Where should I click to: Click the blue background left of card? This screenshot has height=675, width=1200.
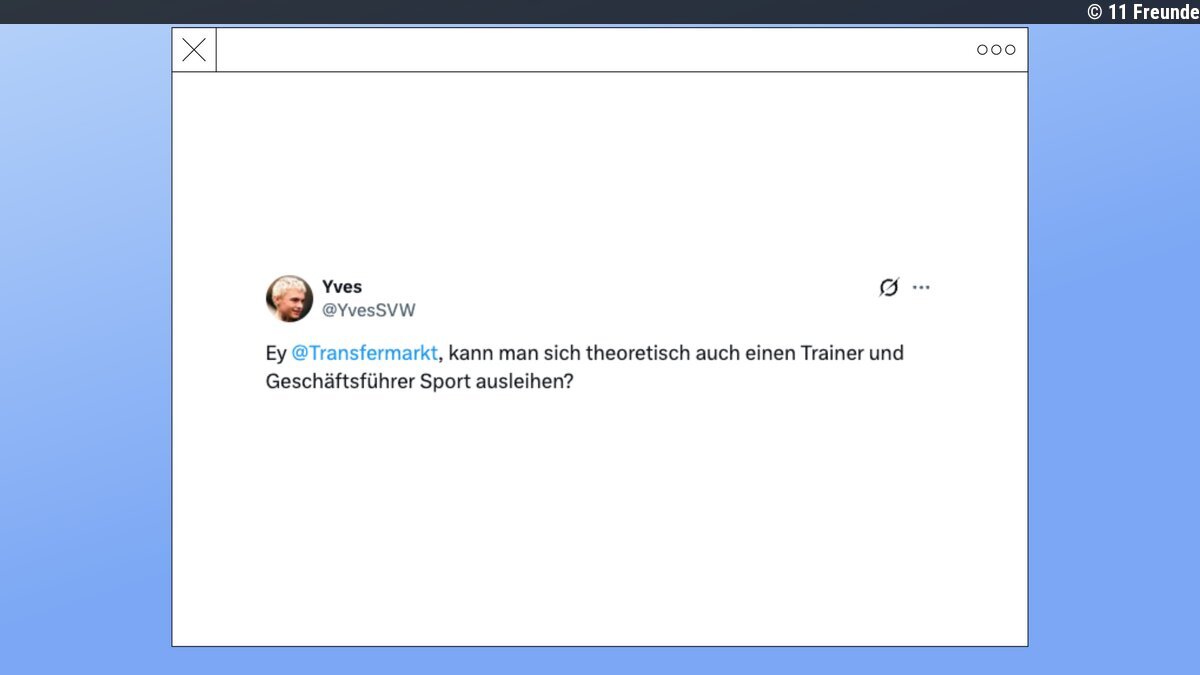[85, 350]
